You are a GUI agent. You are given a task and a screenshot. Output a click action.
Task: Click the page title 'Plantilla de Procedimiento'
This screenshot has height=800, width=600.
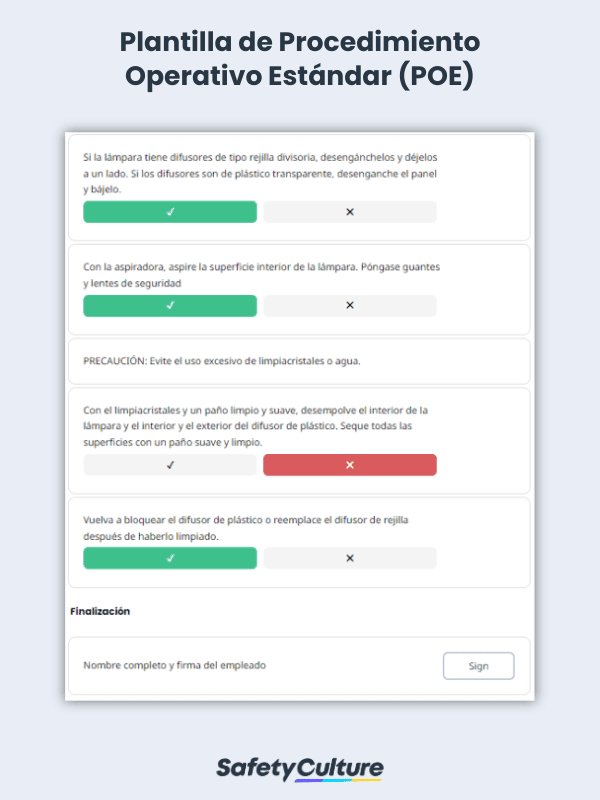(x=300, y=44)
